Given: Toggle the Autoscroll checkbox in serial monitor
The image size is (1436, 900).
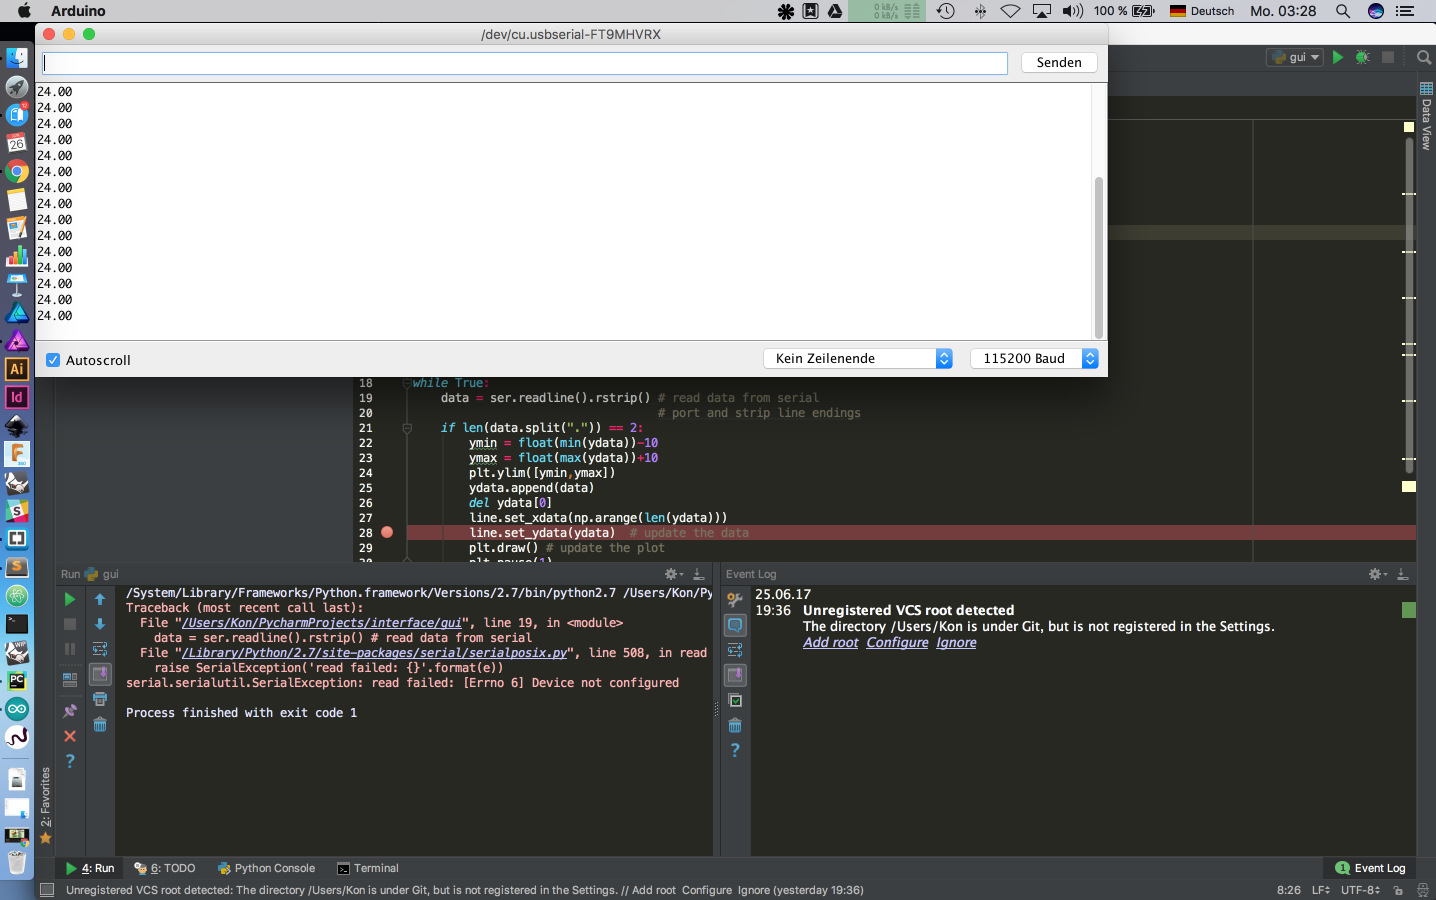Looking at the screenshot, I should click(53, 360).
